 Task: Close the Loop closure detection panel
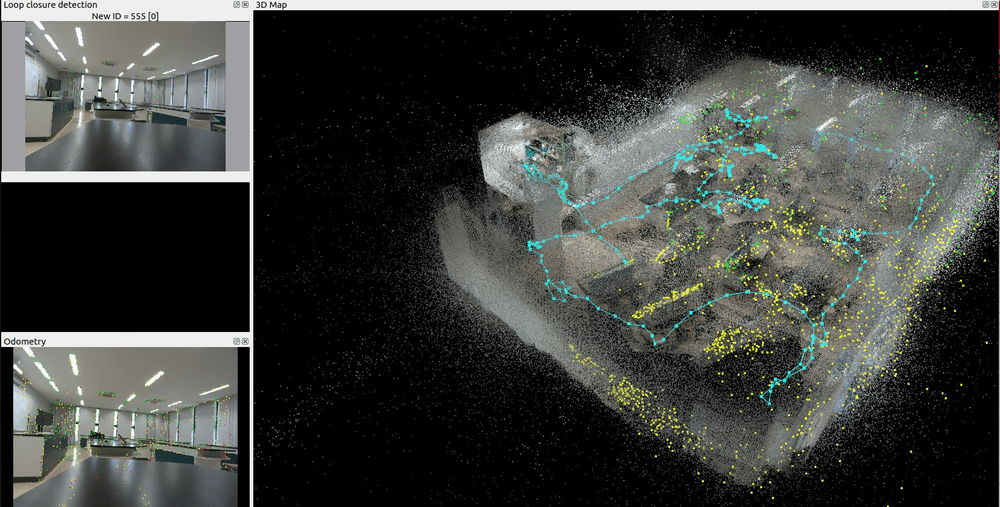pyautogui.click(x=245, y=5)
